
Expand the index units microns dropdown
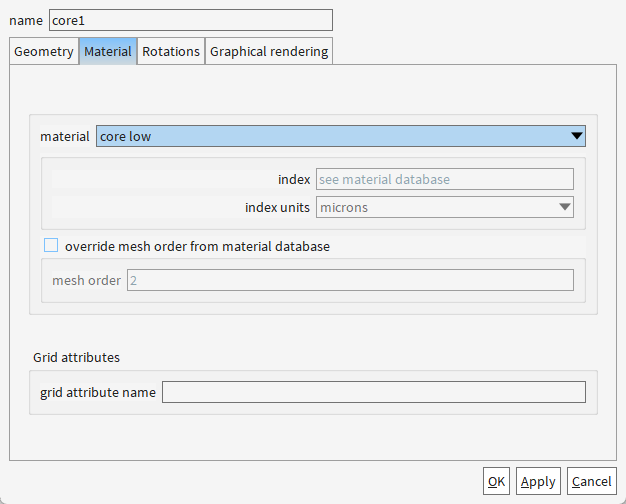445,207
